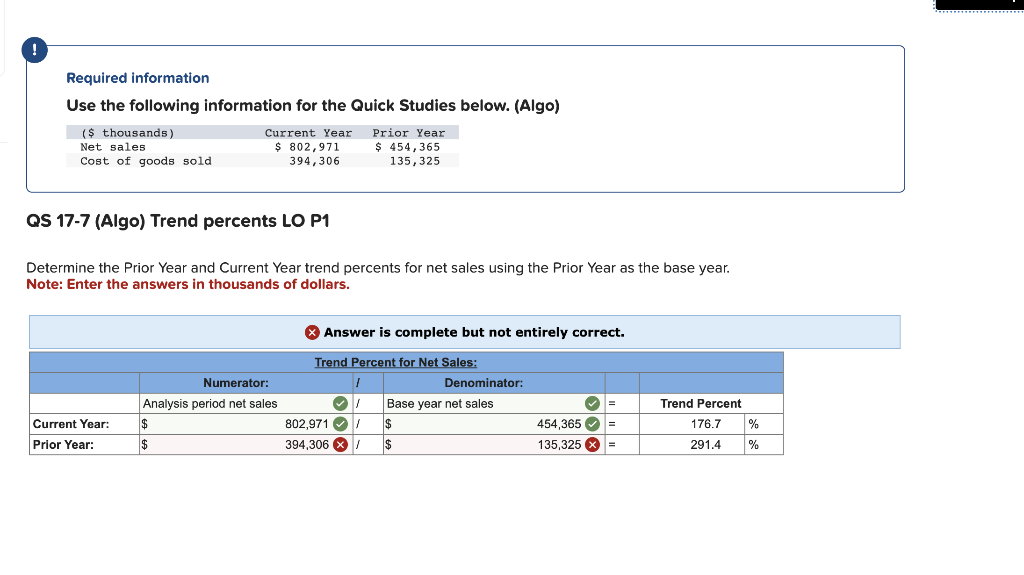1024x575 pixels.
Task: Click the red X icon beside 'Answer is complete'
Action: pos(312,333)
